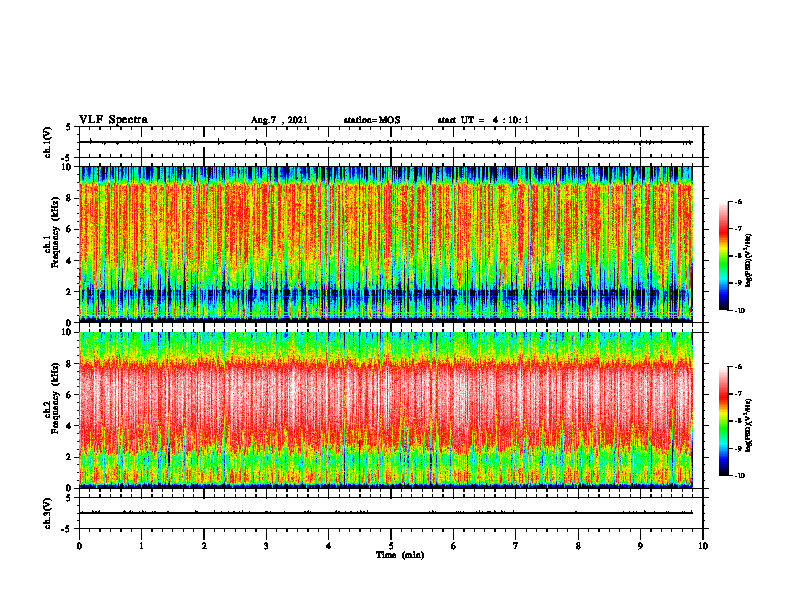Click the "6" tick on time axis
This screenshot has width=792, height=612.
[454, 546]
